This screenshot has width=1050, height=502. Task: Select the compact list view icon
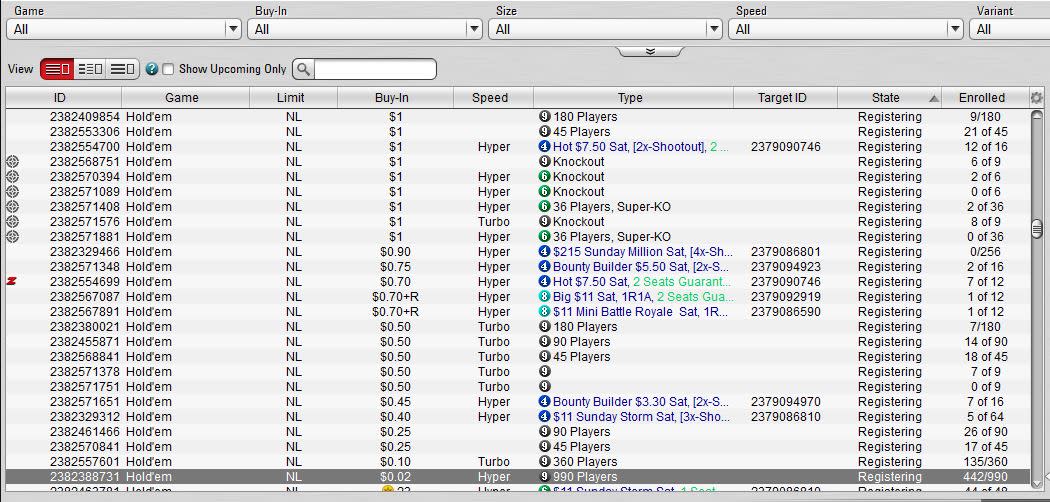point(57,69)
